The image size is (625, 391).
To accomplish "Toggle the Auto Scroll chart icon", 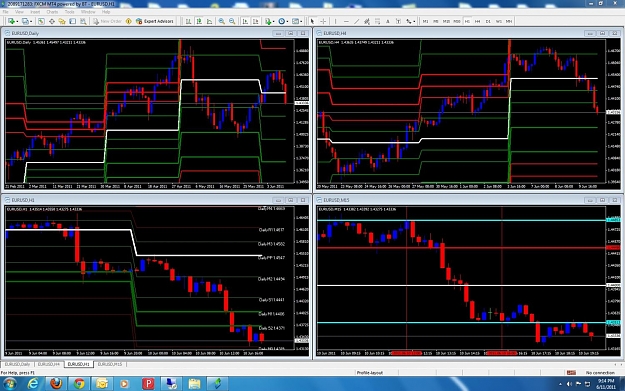I will coord(245,21).
